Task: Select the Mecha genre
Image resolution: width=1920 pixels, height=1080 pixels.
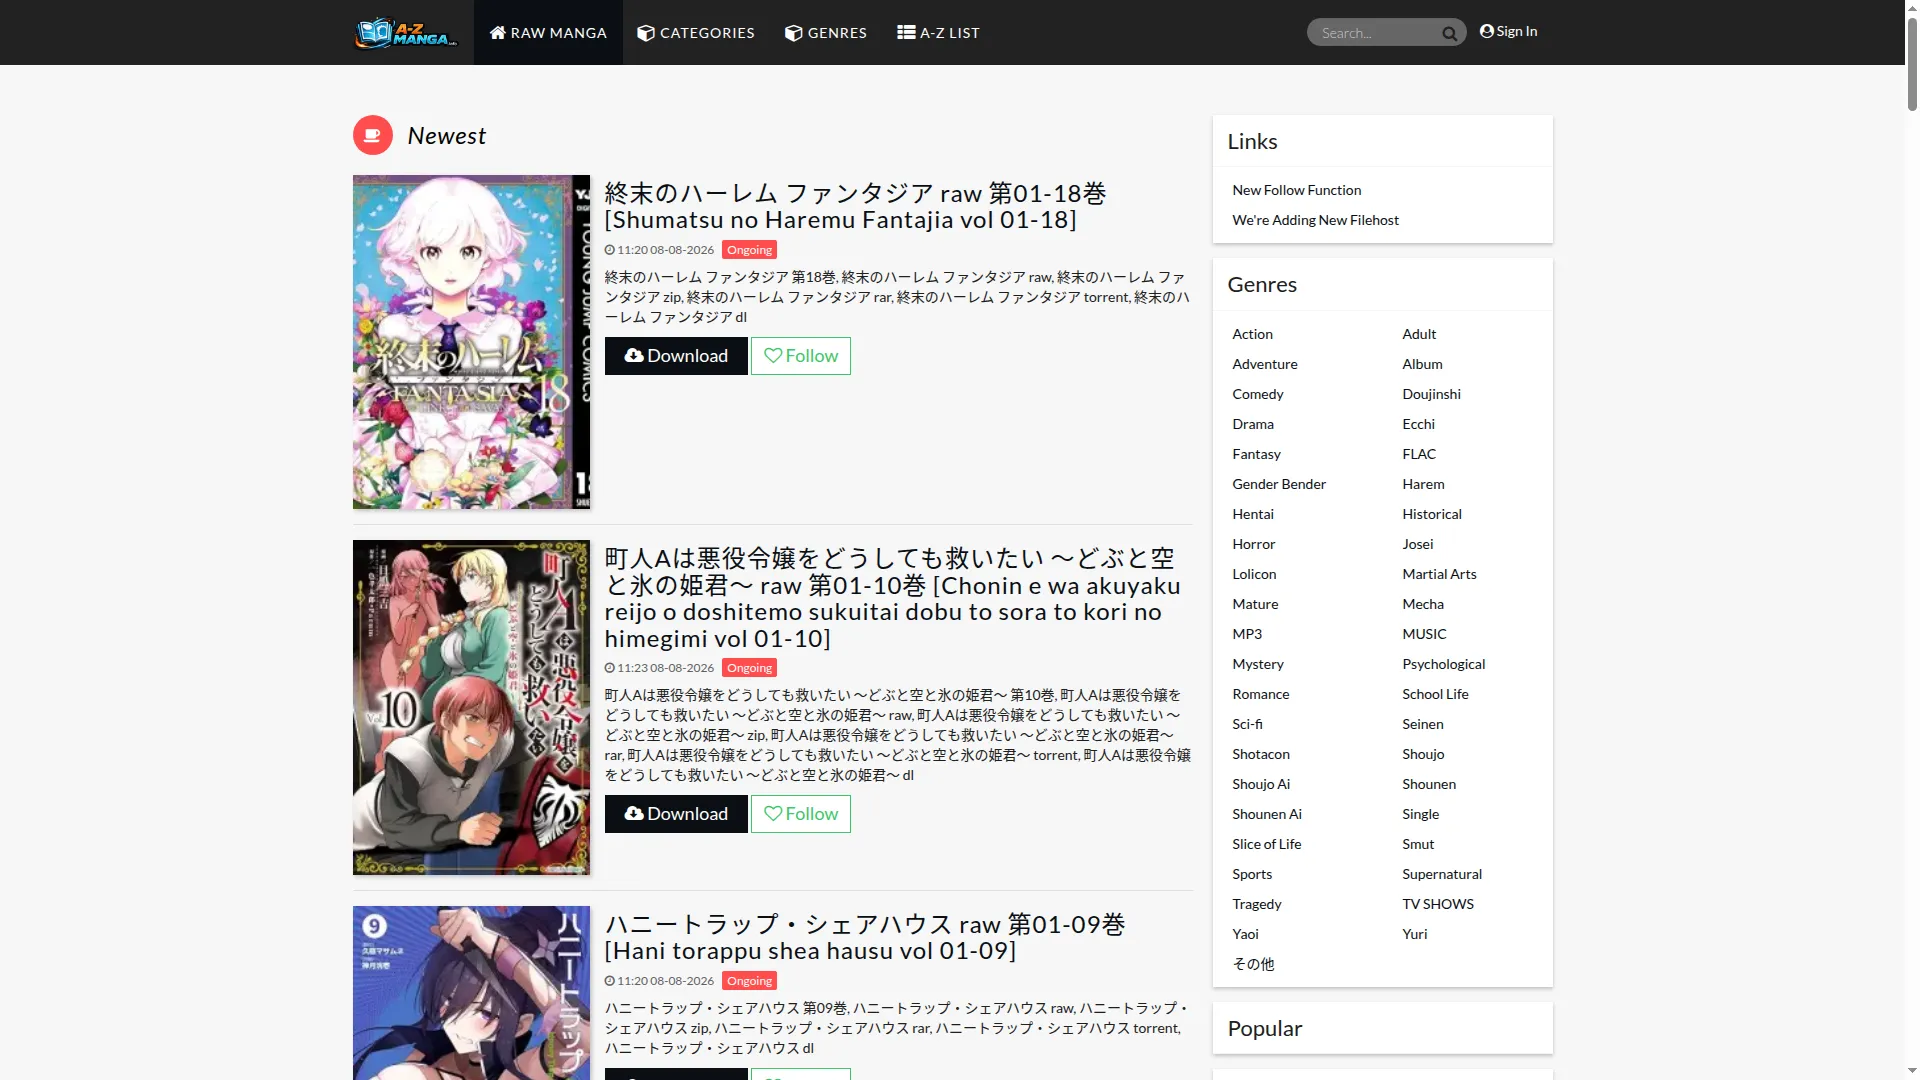Action: (1422, 604)
